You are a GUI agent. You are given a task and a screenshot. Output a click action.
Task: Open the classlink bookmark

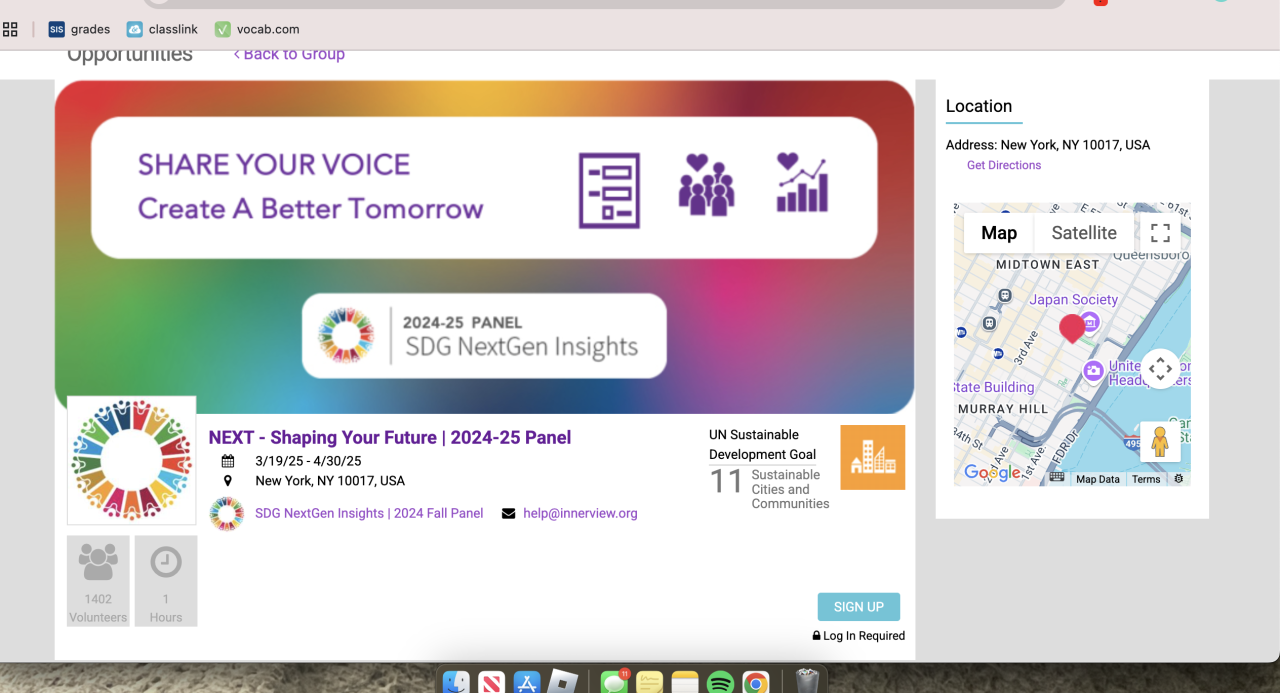tap(162, 29)
